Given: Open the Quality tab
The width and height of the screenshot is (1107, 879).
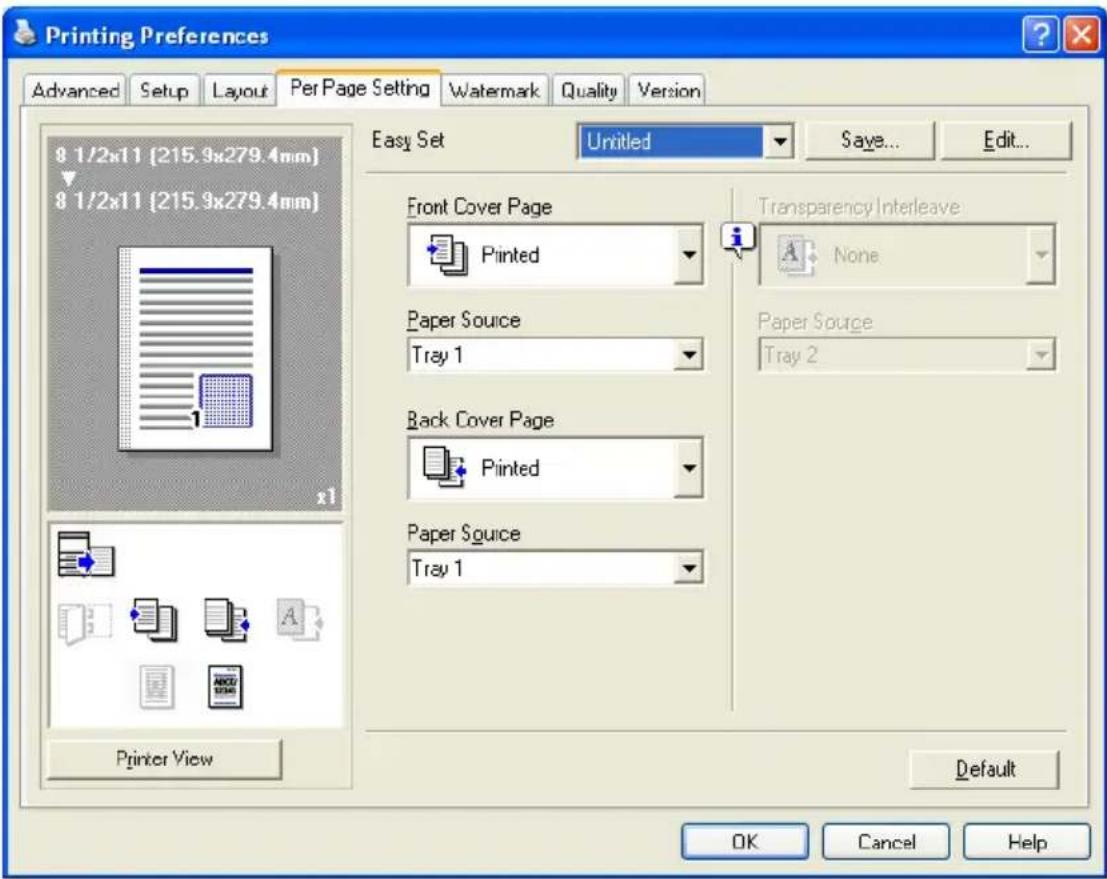Looking at the screenshot, I should point(589,90).
